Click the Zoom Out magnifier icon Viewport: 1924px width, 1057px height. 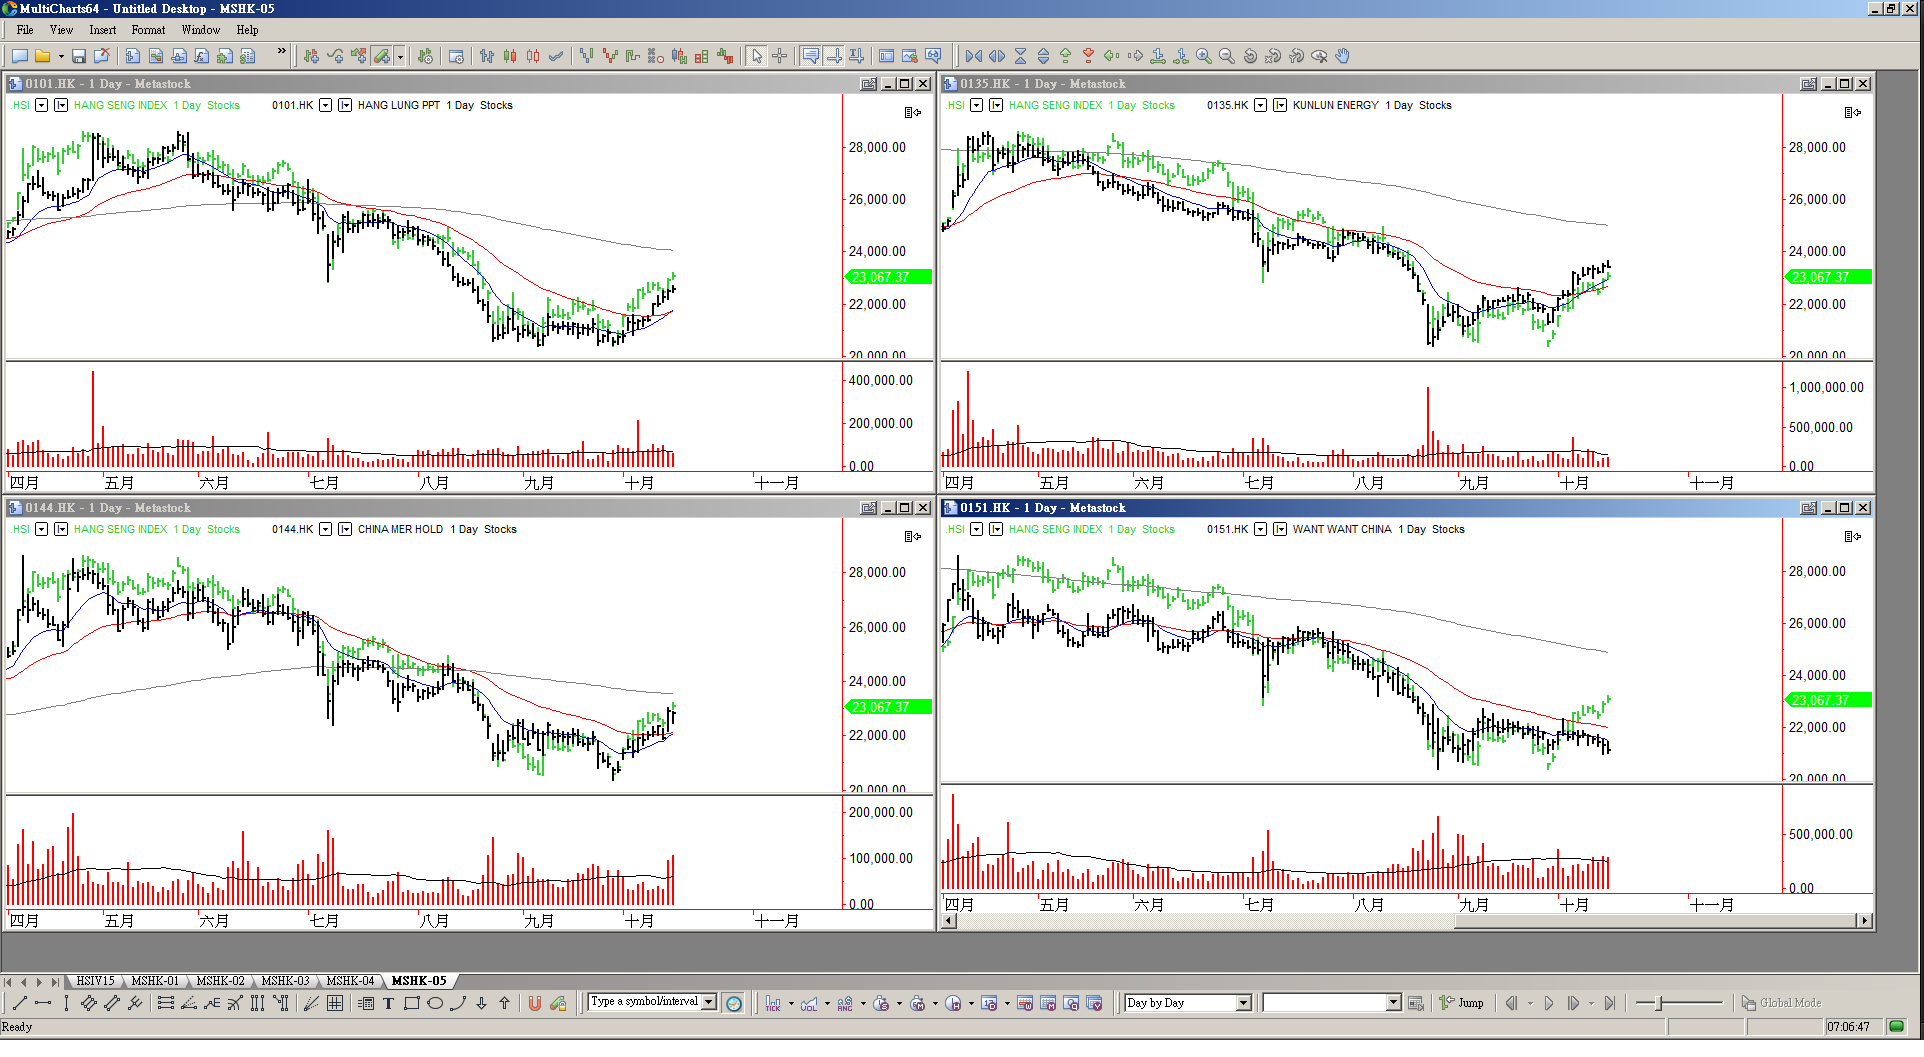(x=1227, y=56)
